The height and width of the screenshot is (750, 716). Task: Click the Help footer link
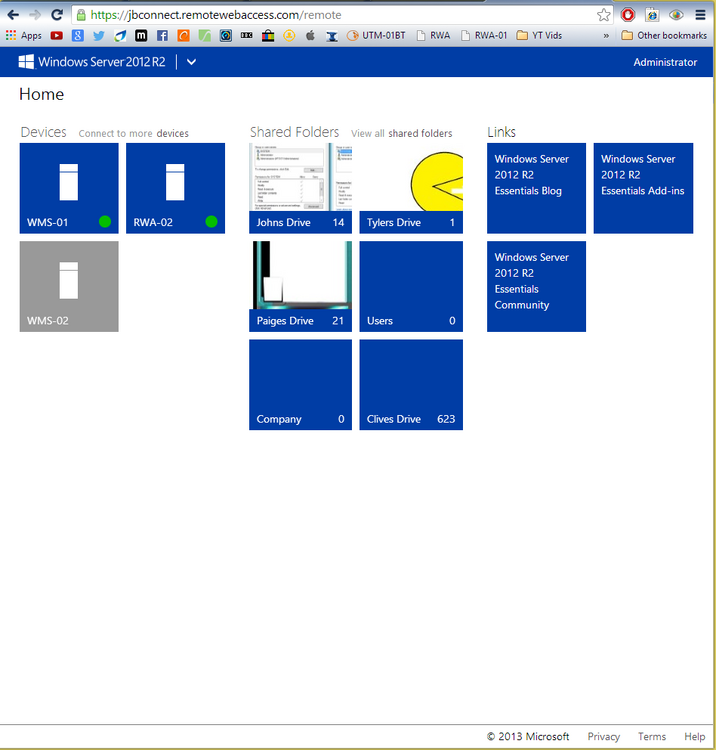click(x=694, y=737)
